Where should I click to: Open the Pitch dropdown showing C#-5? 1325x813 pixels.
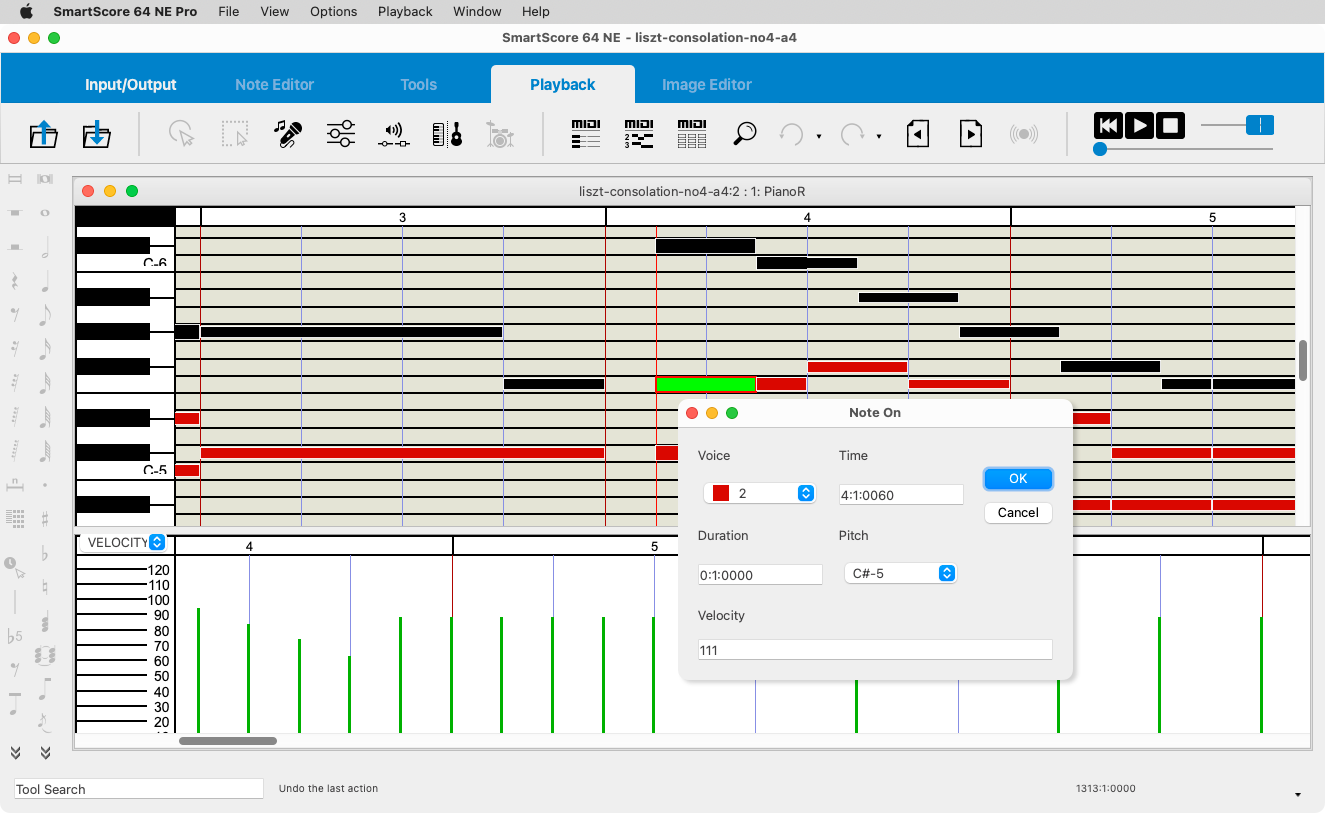[900, 573]
